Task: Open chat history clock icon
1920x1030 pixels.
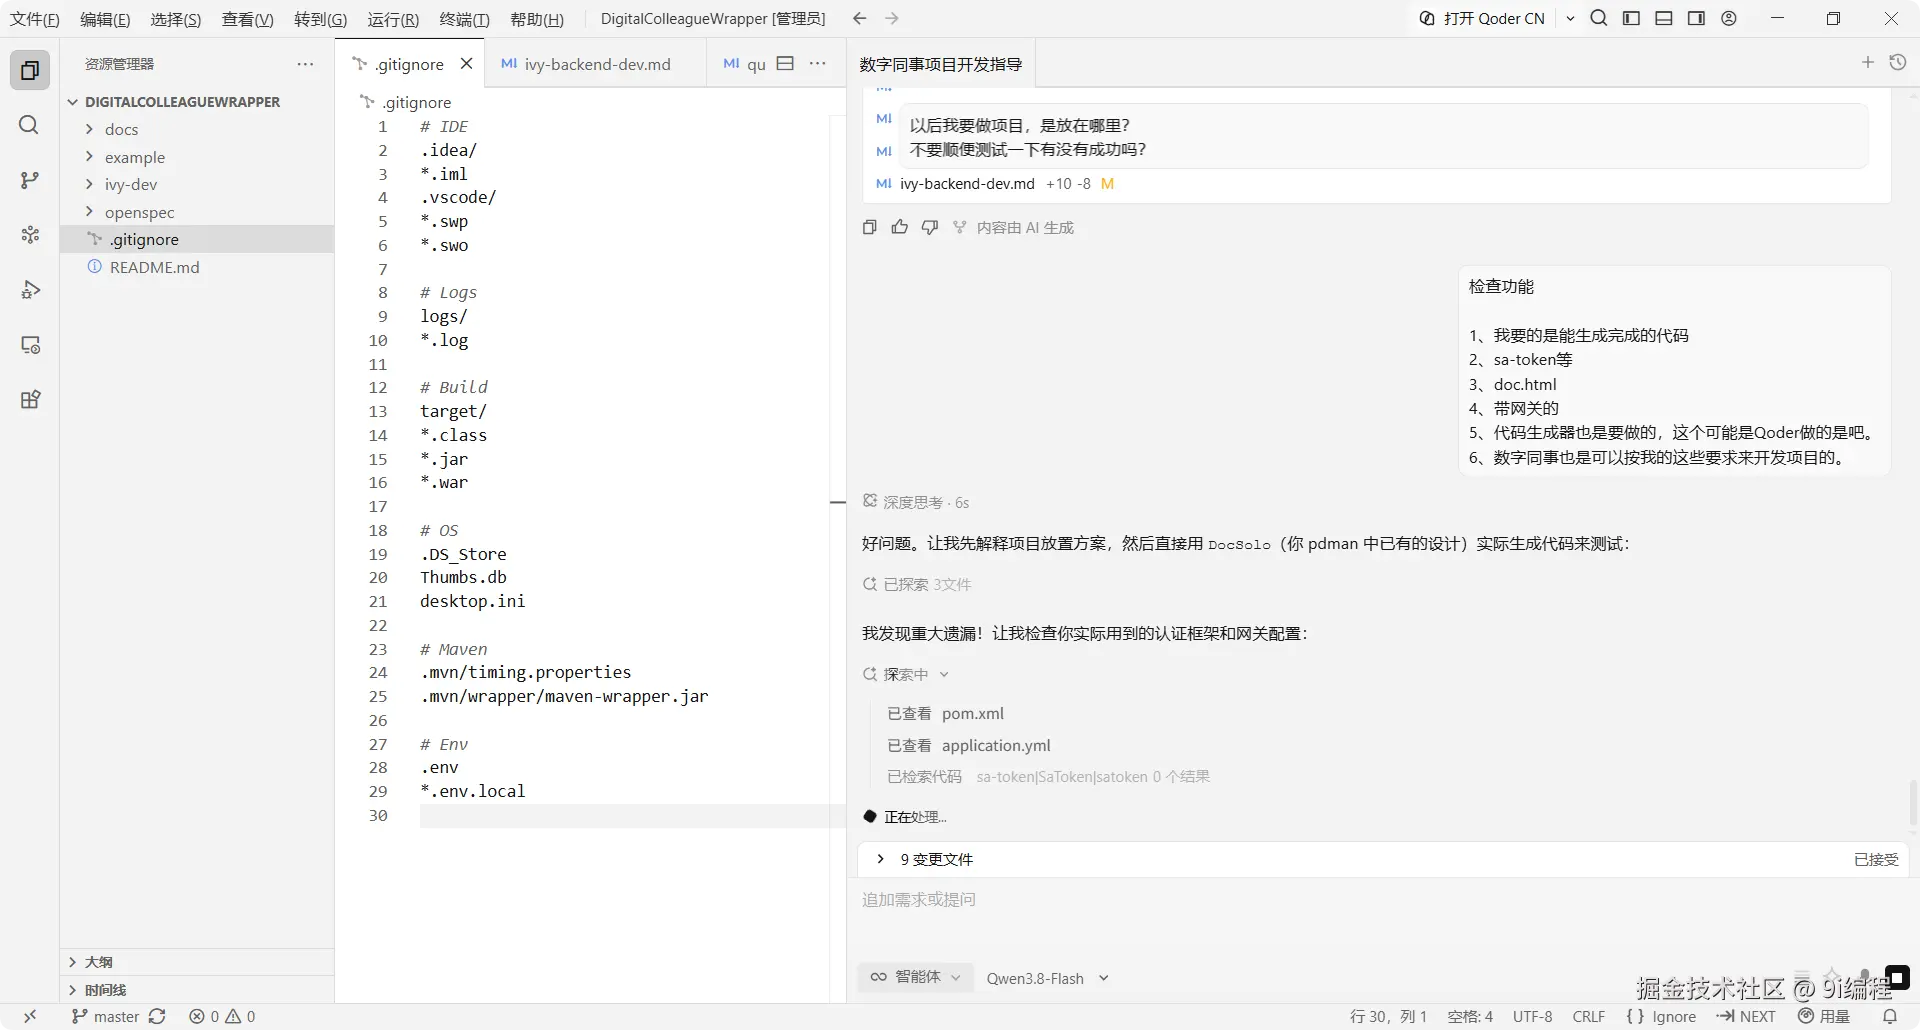Action: coord(1898,63)
